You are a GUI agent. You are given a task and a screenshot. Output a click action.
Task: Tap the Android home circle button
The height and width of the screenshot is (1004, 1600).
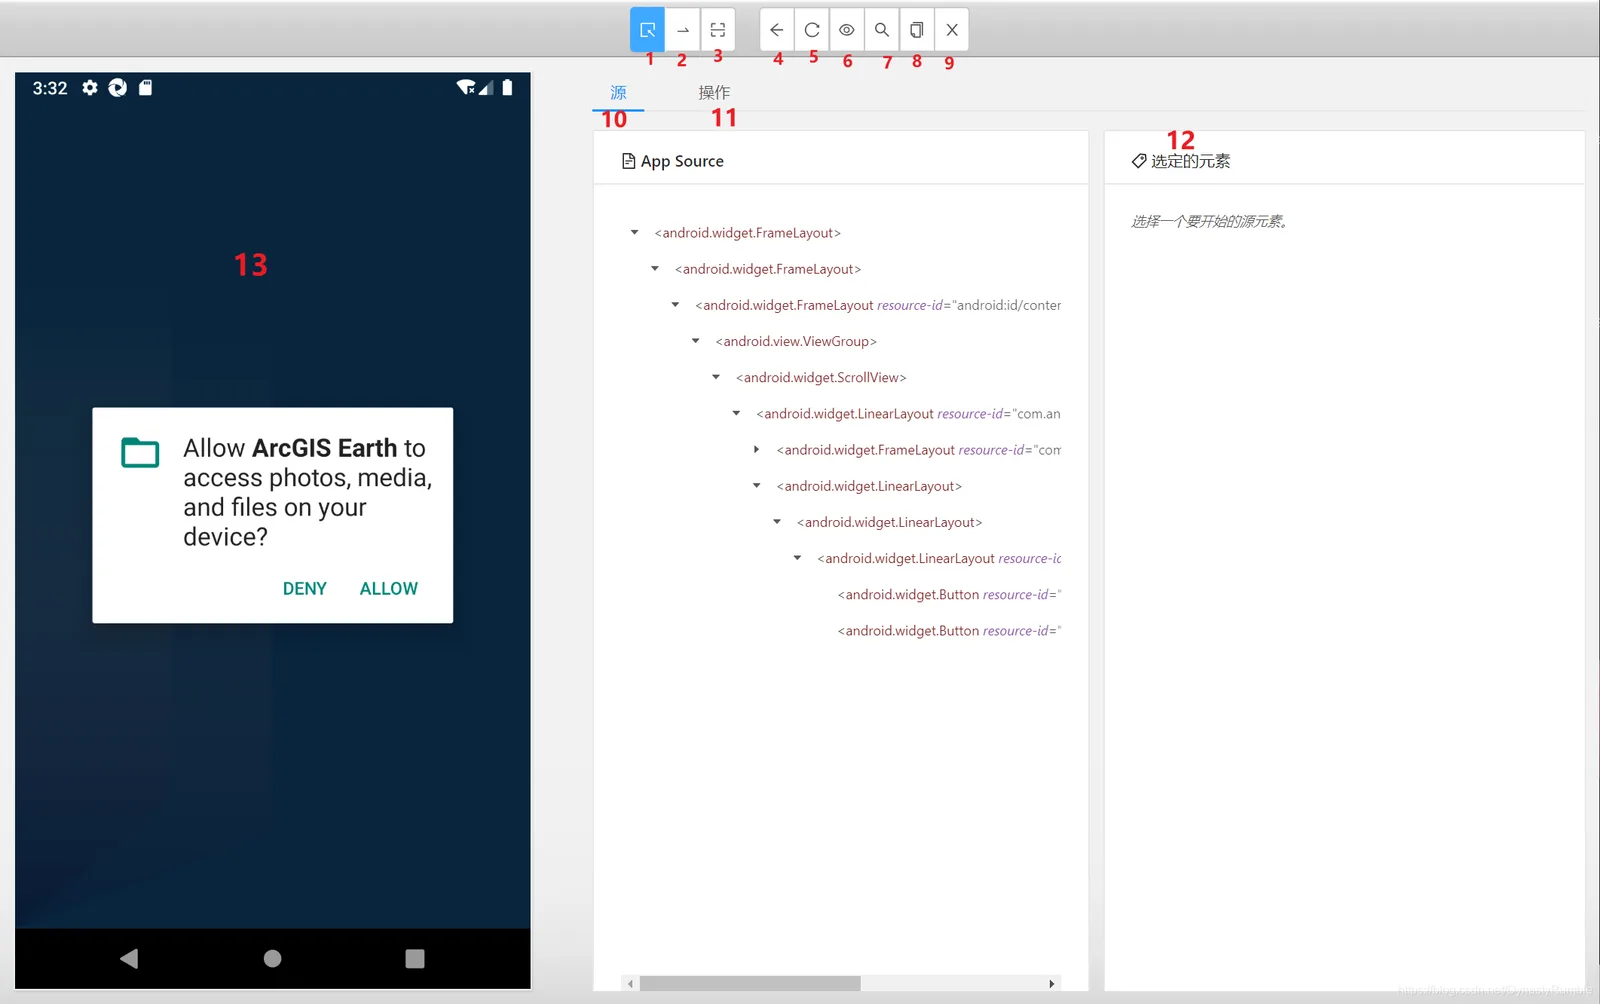point(272,959)
